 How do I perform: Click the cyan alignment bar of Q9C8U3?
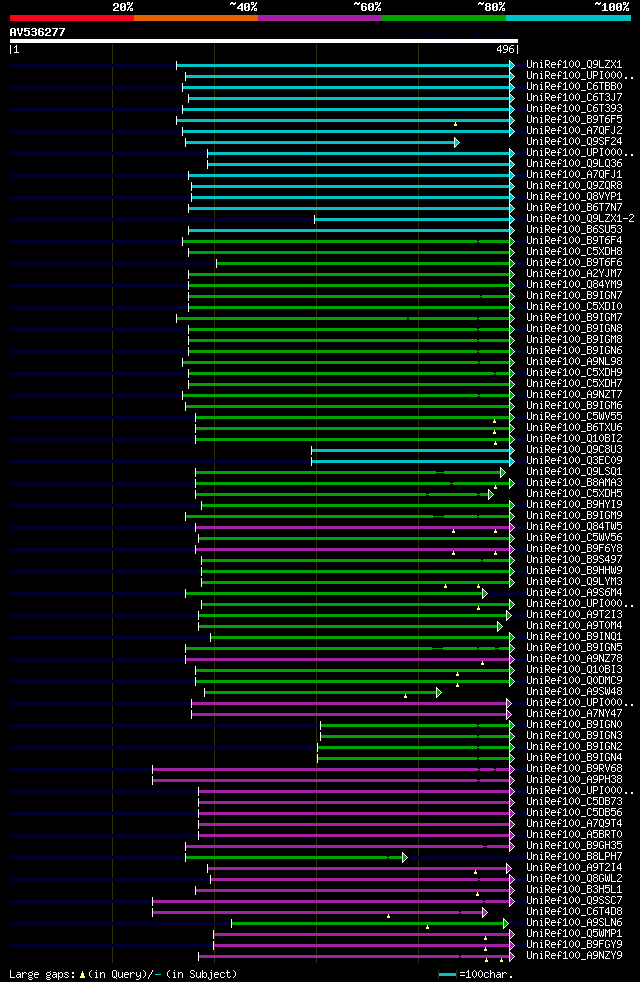(413, 450)
